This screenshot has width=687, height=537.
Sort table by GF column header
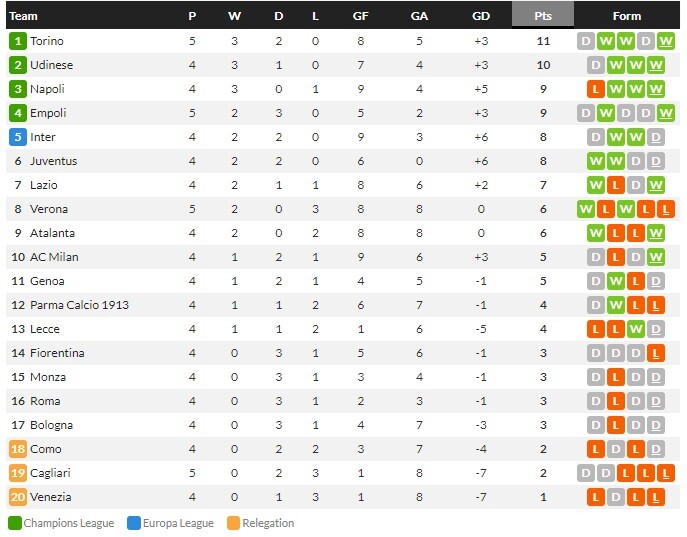coord(360,16)
